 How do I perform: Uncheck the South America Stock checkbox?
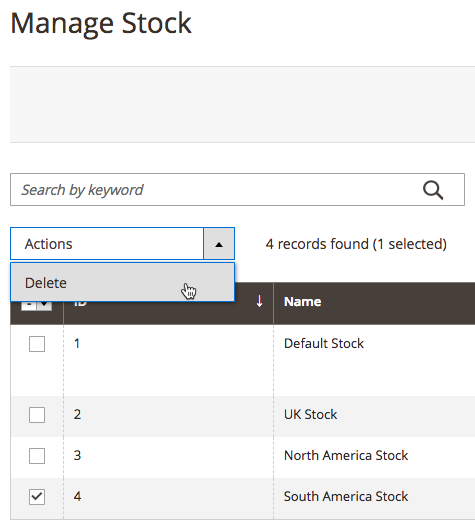coord(37,497)
